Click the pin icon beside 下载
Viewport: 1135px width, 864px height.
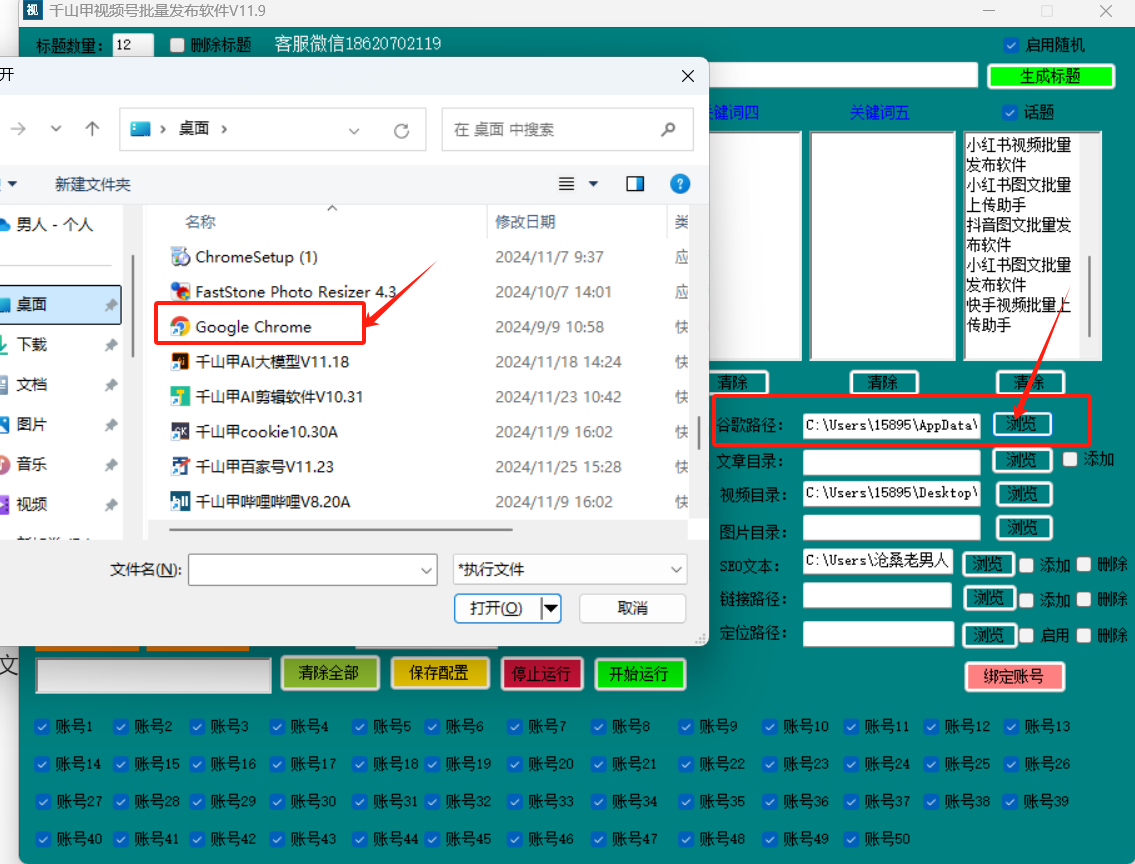point(111,345)
